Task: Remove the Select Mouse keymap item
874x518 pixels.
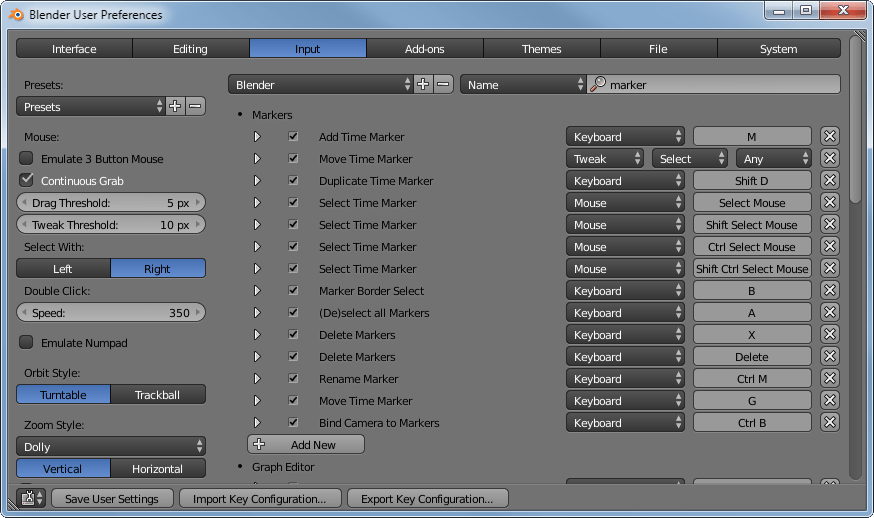Action: point(829,202)
